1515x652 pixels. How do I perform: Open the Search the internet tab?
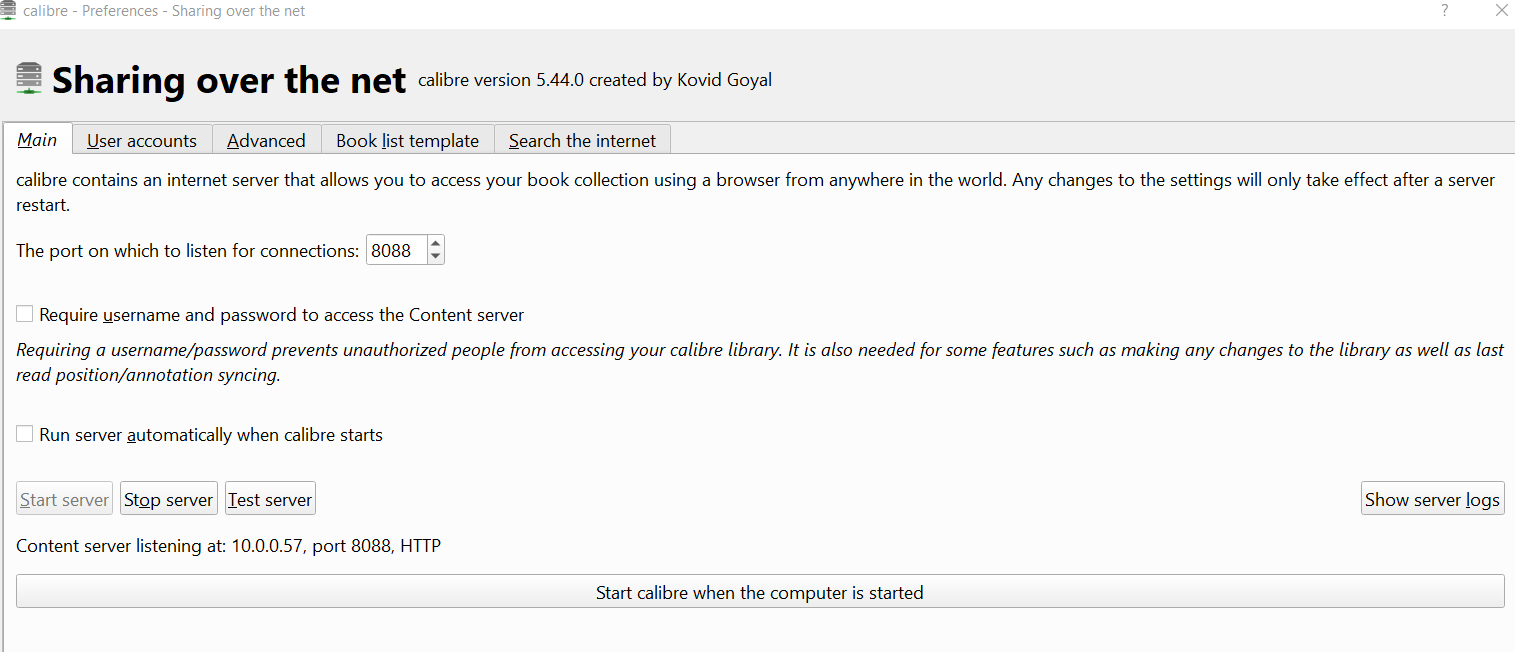click(582, 141)
